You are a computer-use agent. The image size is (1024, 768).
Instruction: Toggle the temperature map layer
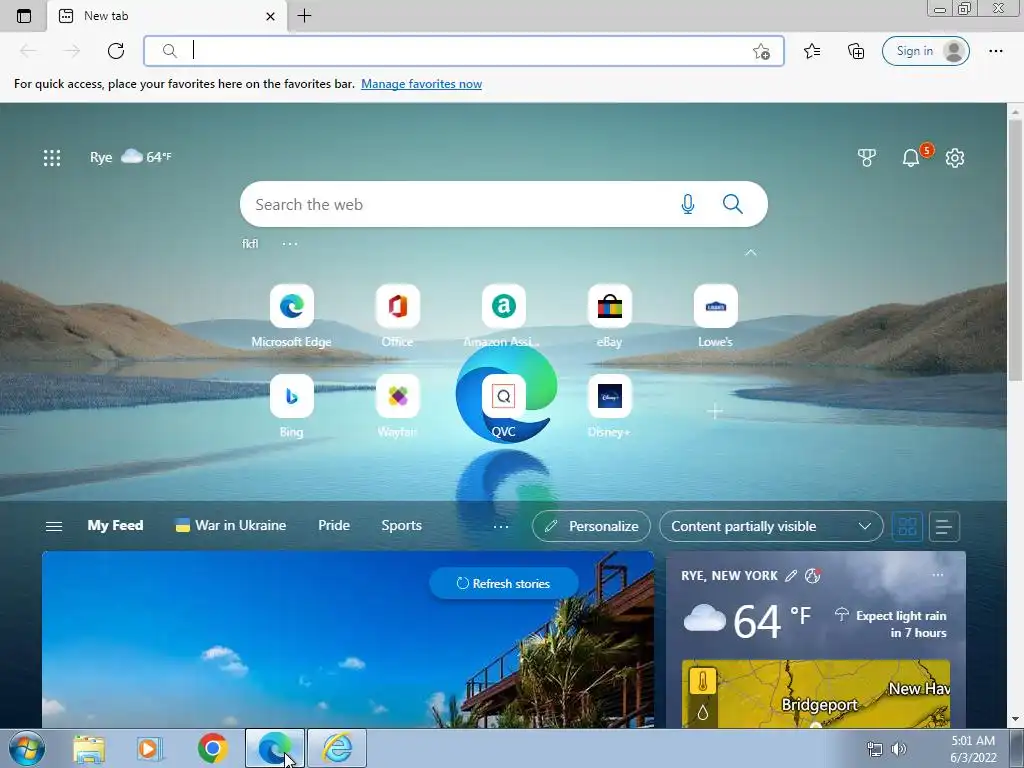[x=703, y=682]
